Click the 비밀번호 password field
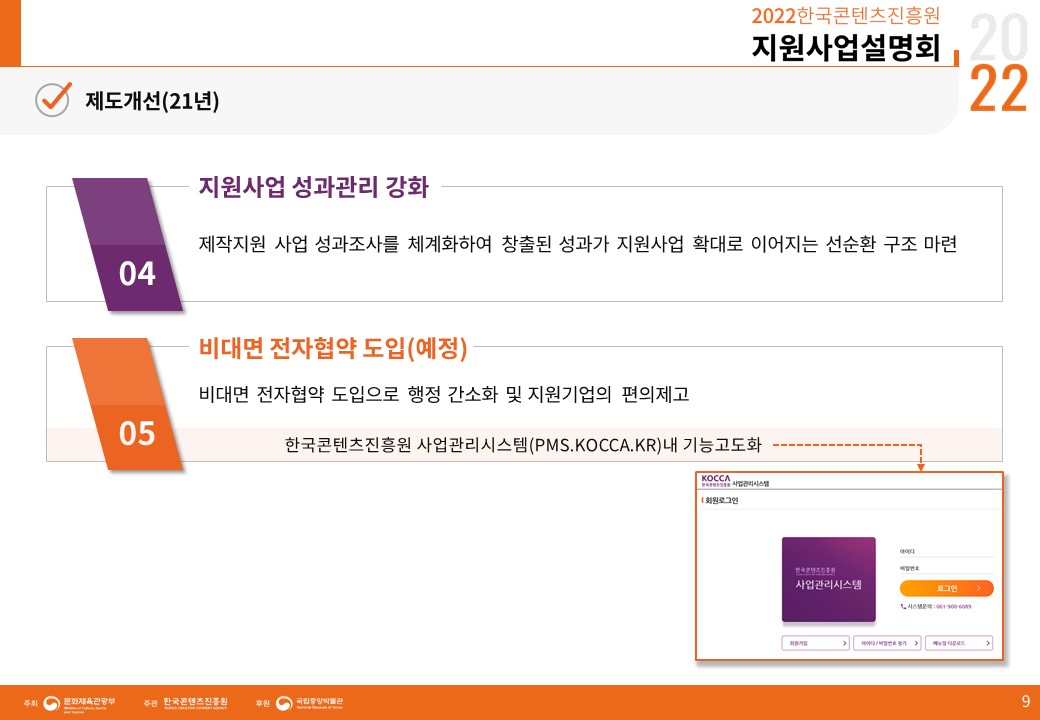This screenshot has height=720, width=1040. (x=946, y=568)
